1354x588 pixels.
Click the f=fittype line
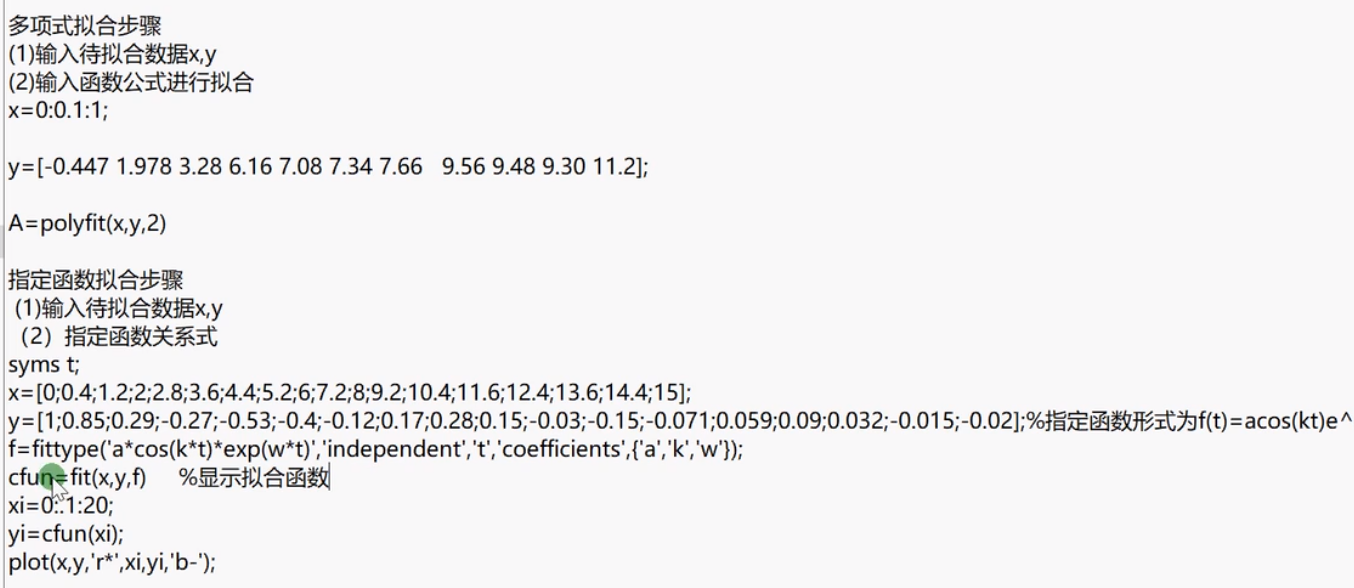(x=376, y=450)
